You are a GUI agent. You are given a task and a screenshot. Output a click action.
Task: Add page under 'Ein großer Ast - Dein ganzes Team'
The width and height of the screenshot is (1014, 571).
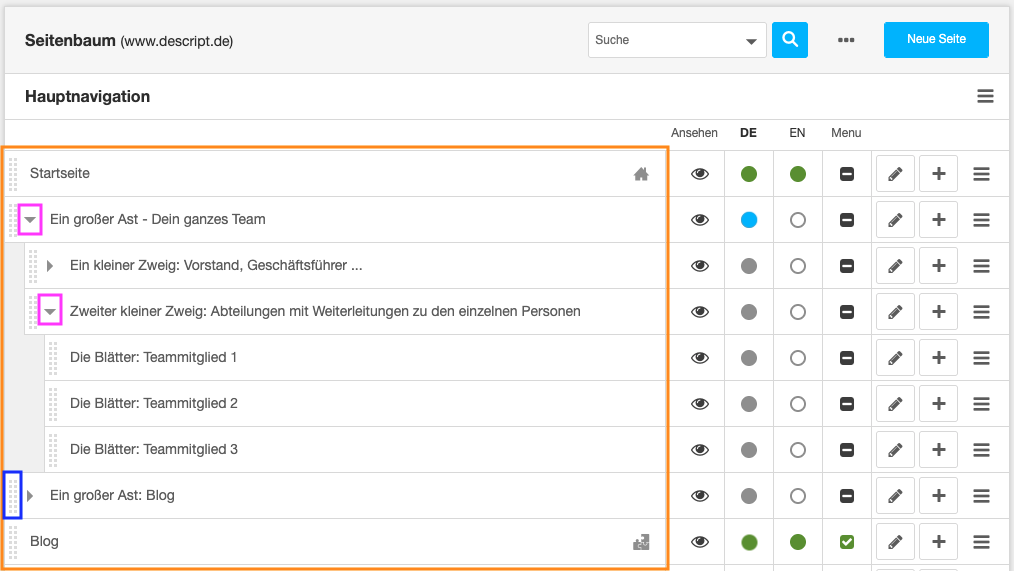tap(938, 220)
